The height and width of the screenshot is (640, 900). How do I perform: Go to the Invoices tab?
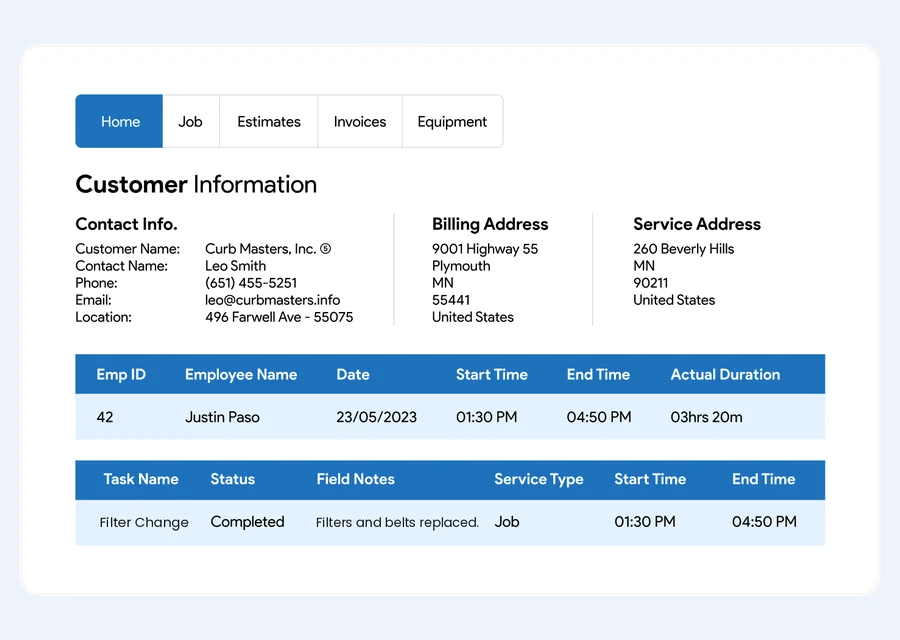360,121
